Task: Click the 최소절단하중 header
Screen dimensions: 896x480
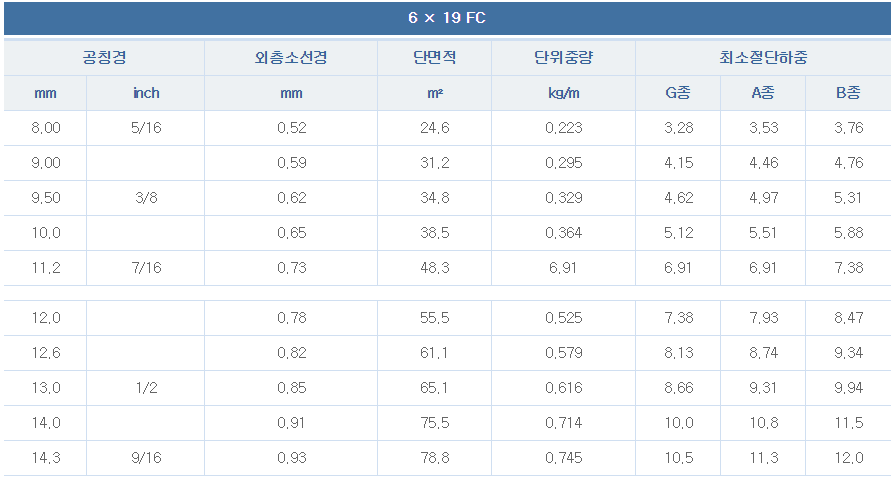Action: (x=763, y=58)
